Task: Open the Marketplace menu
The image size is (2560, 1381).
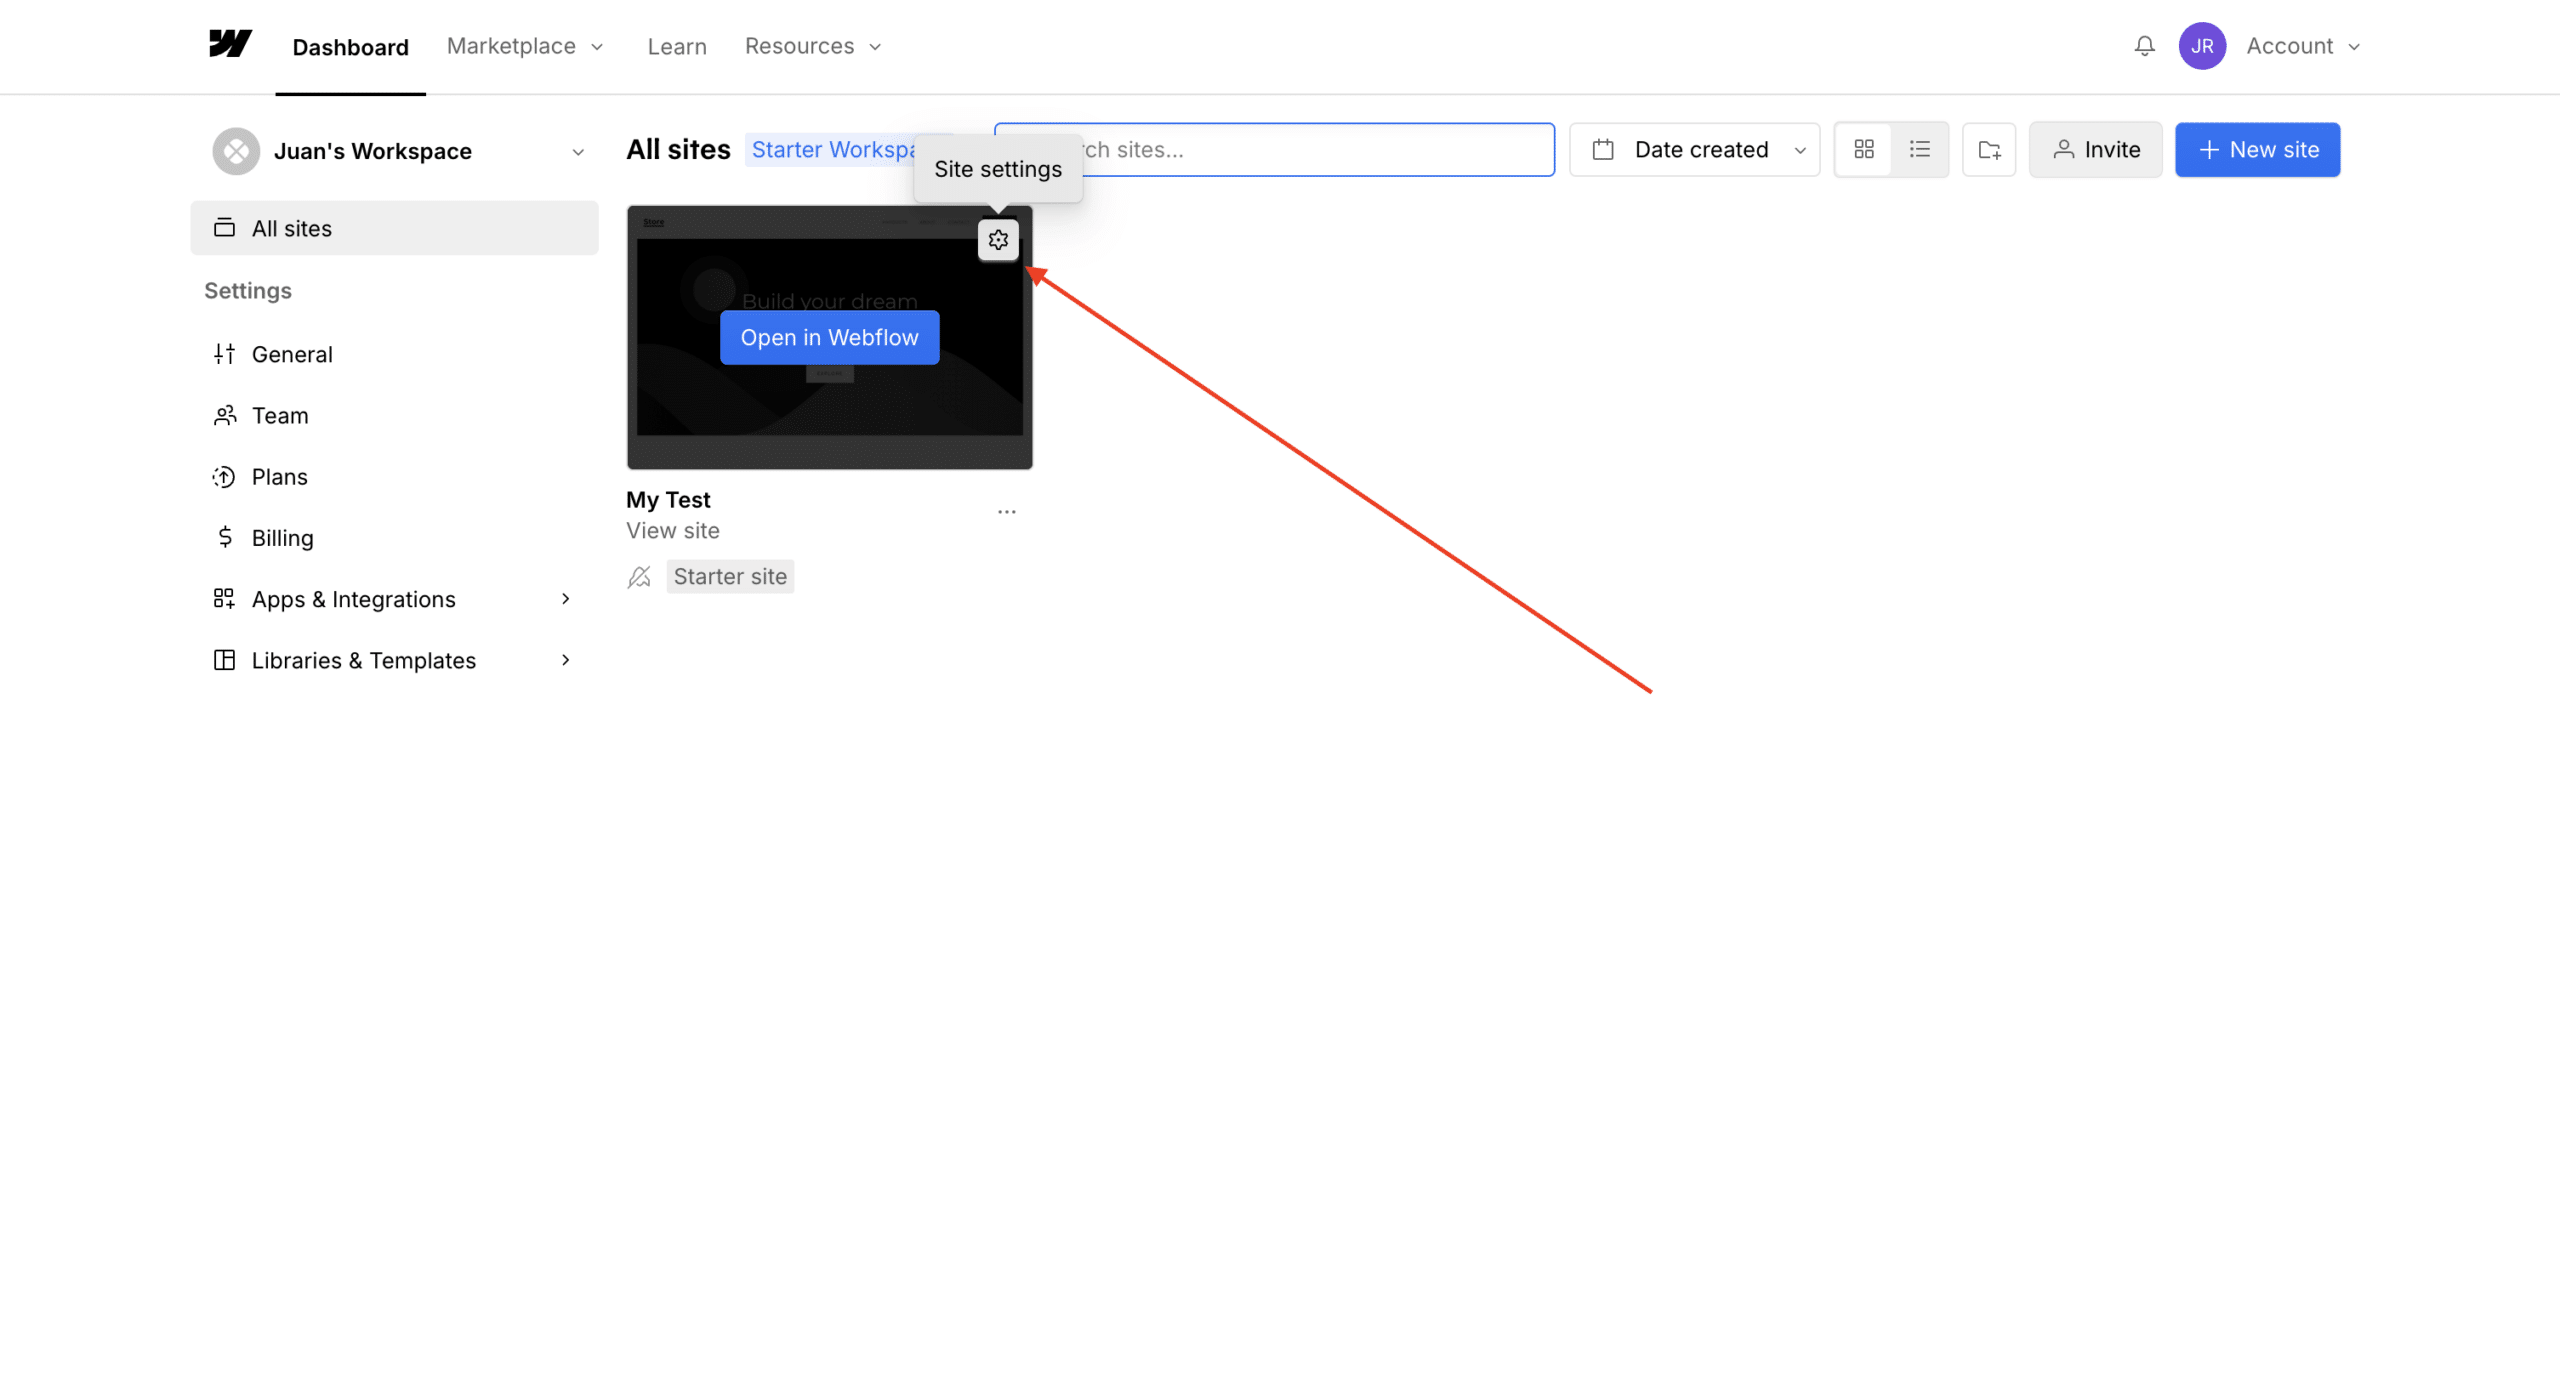Action: coord(523,45)
